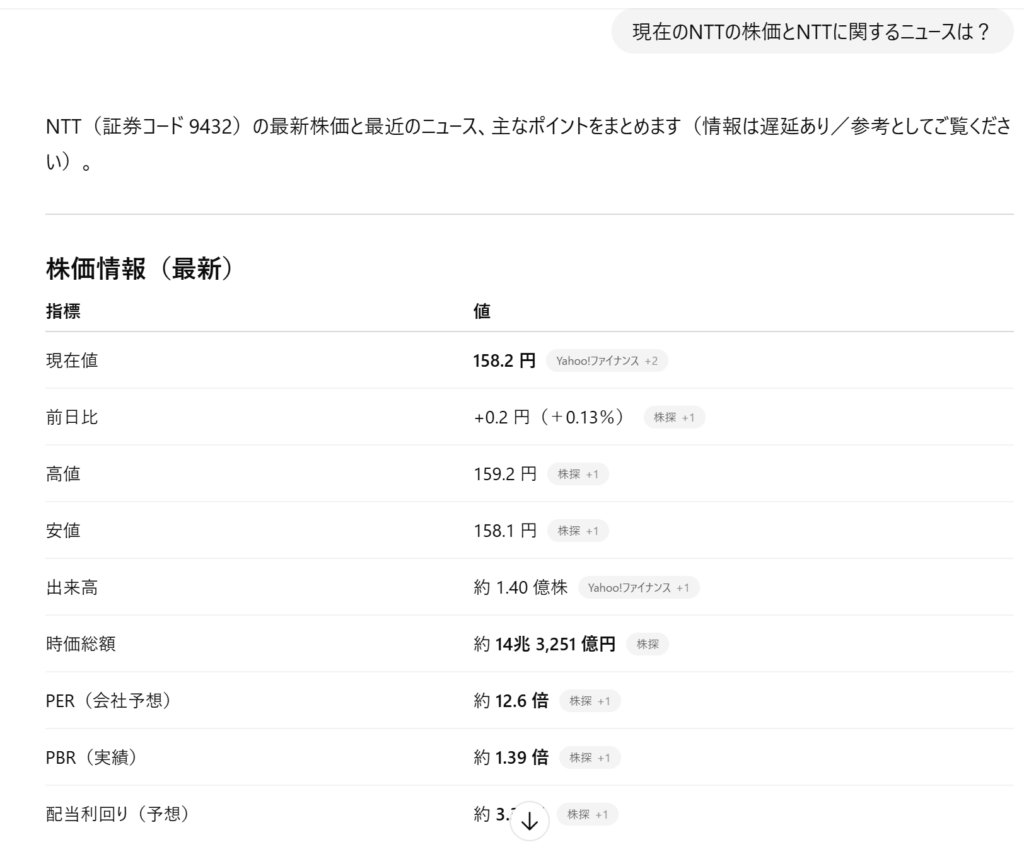Click the 約 12.6 倍 PER value

coord(510,702)
